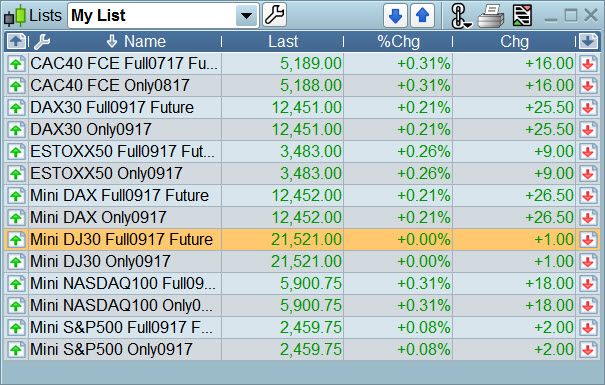Viewport: 605px width, 385px height.
Task: Select Mini DAX Only0917 name
Action: coord(98,218)
